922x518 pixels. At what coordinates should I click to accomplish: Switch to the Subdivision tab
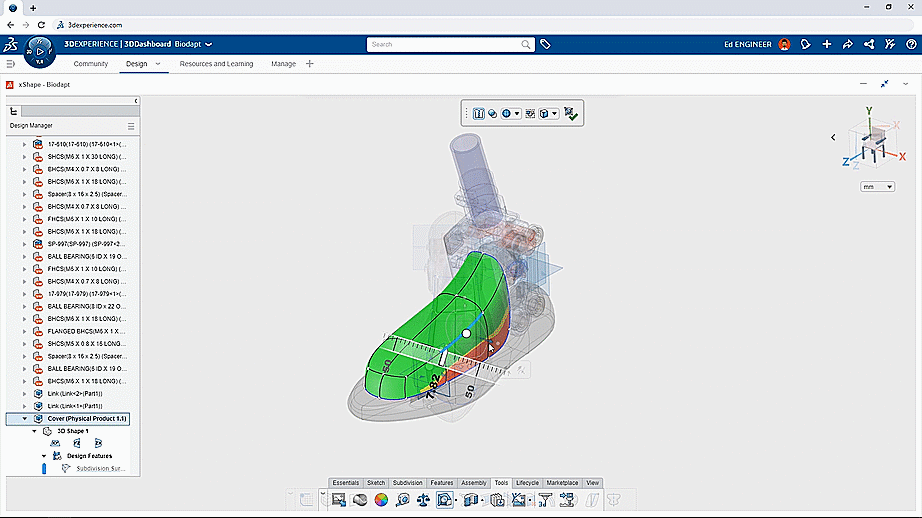407,483
